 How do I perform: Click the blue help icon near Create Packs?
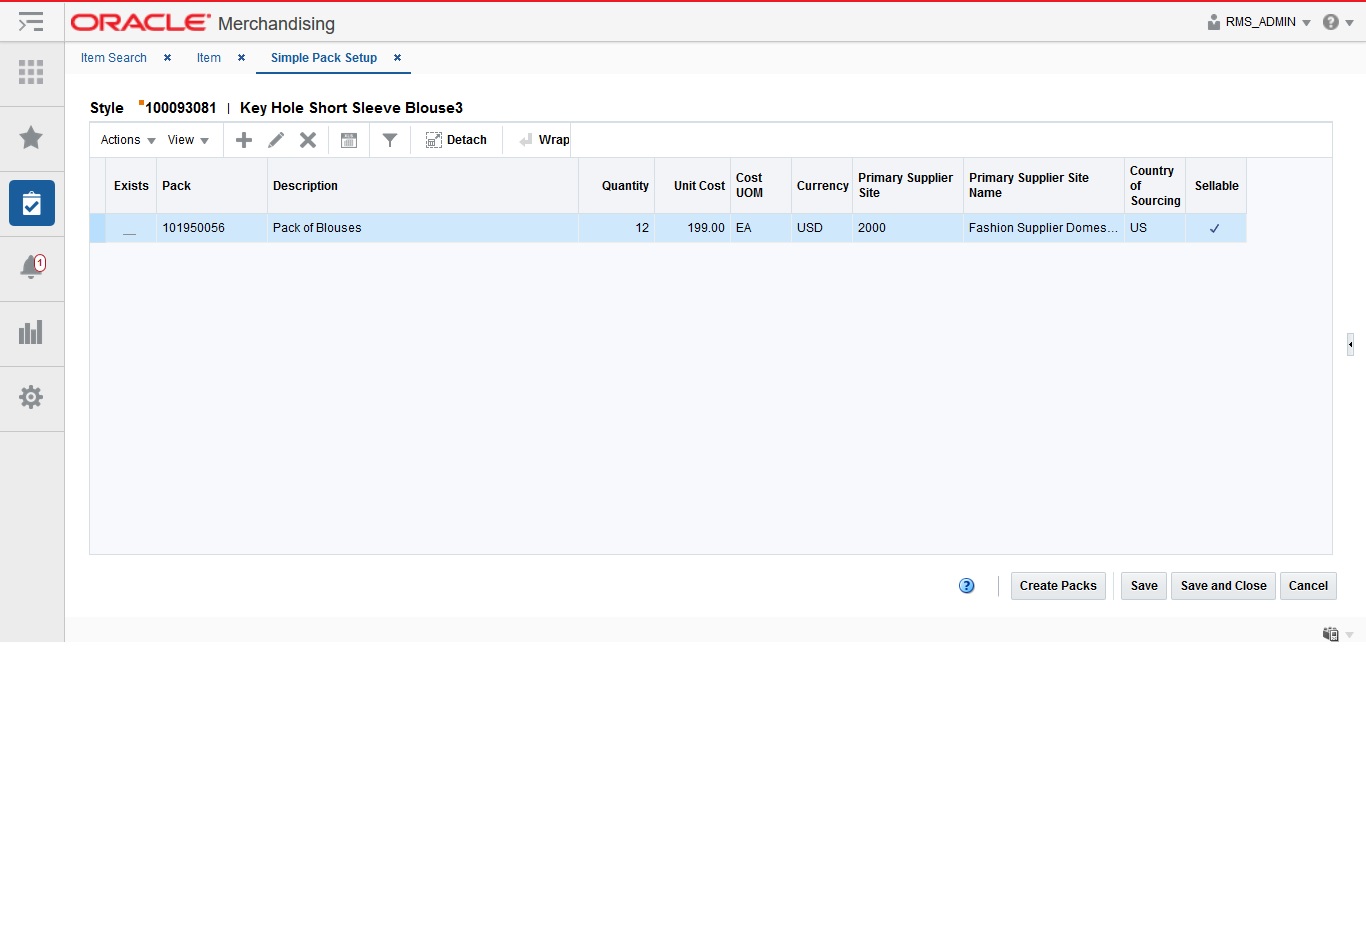coord(967,586)
